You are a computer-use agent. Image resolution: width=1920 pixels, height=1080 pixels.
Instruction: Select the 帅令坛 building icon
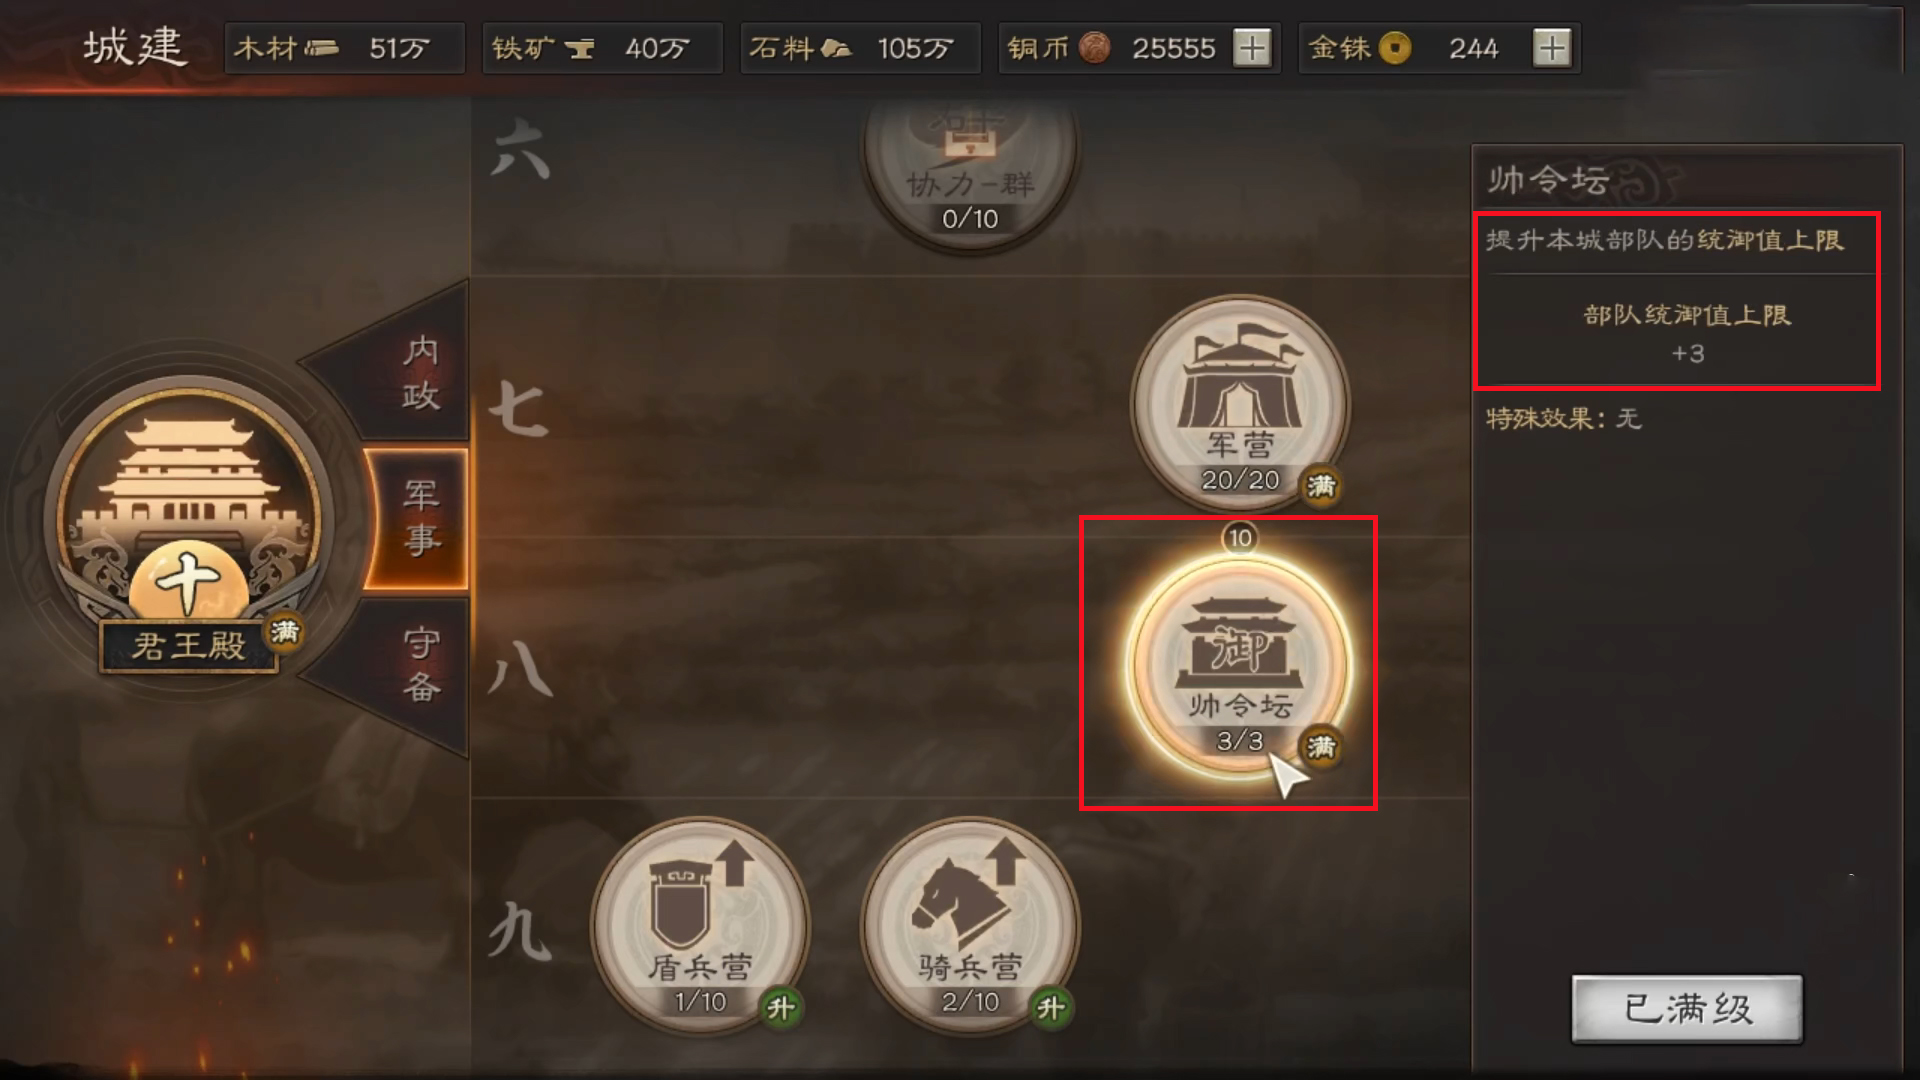1240,664
